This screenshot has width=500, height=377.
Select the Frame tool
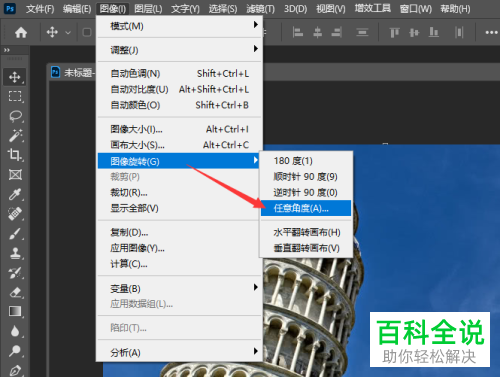click(x=15, y=174)
